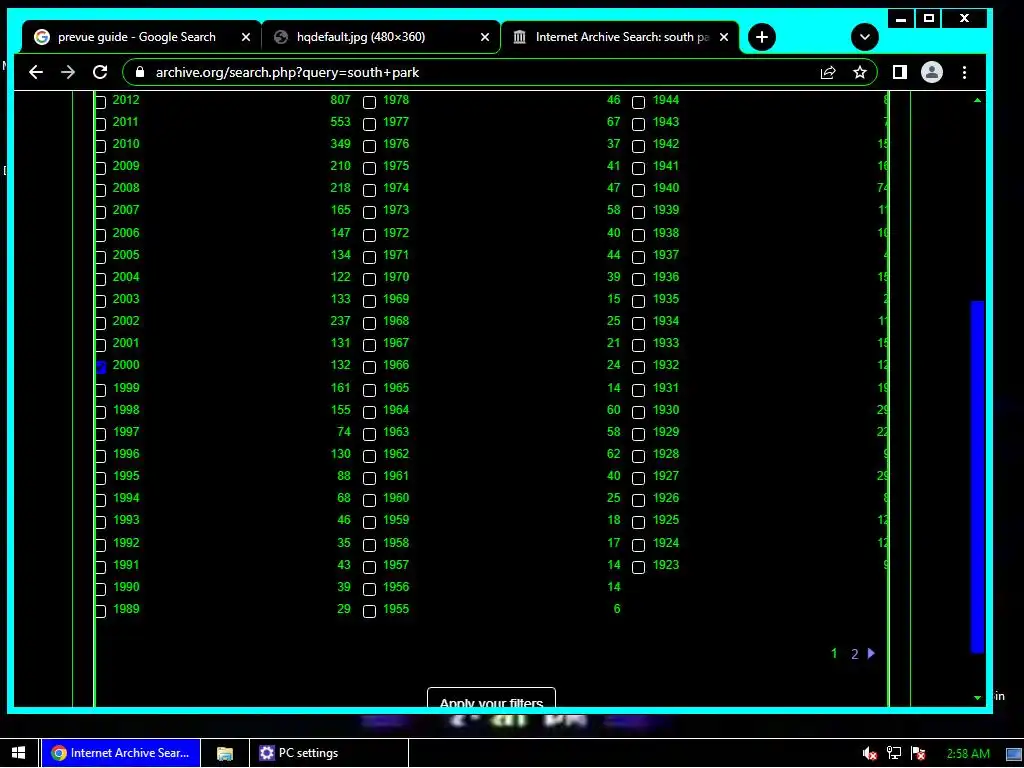The height and width of the screenshot is (768, 1024).
Task: View site security lock info
Action: pos(139,72)
